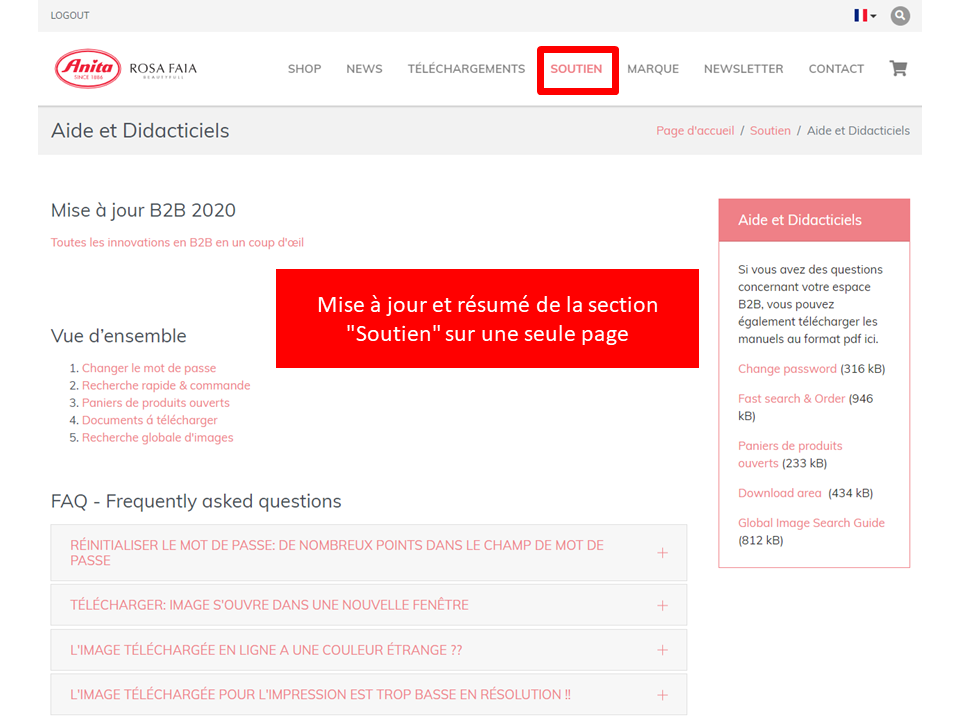The height and width of the screenshot is (720, 960).
Task: Open the SOUTIEN menu item
Action: coord(576,69)
